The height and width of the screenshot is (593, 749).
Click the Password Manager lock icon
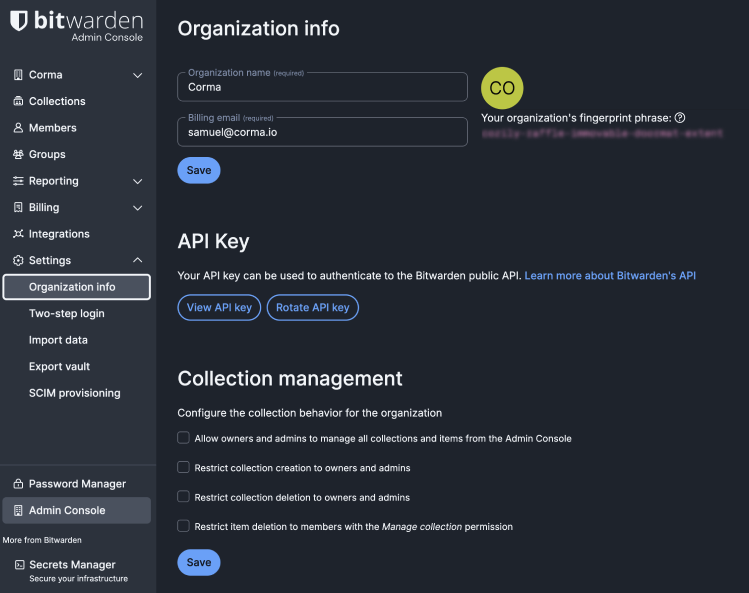[18, 484]
